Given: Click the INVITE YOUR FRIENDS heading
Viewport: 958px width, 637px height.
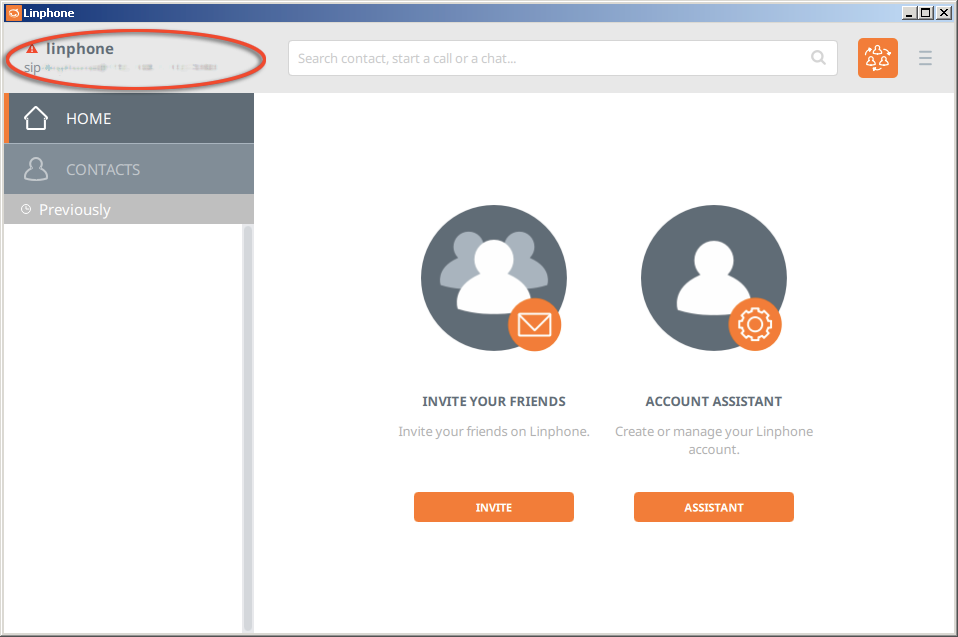Looking at the screenshot, I should [494, 401].
